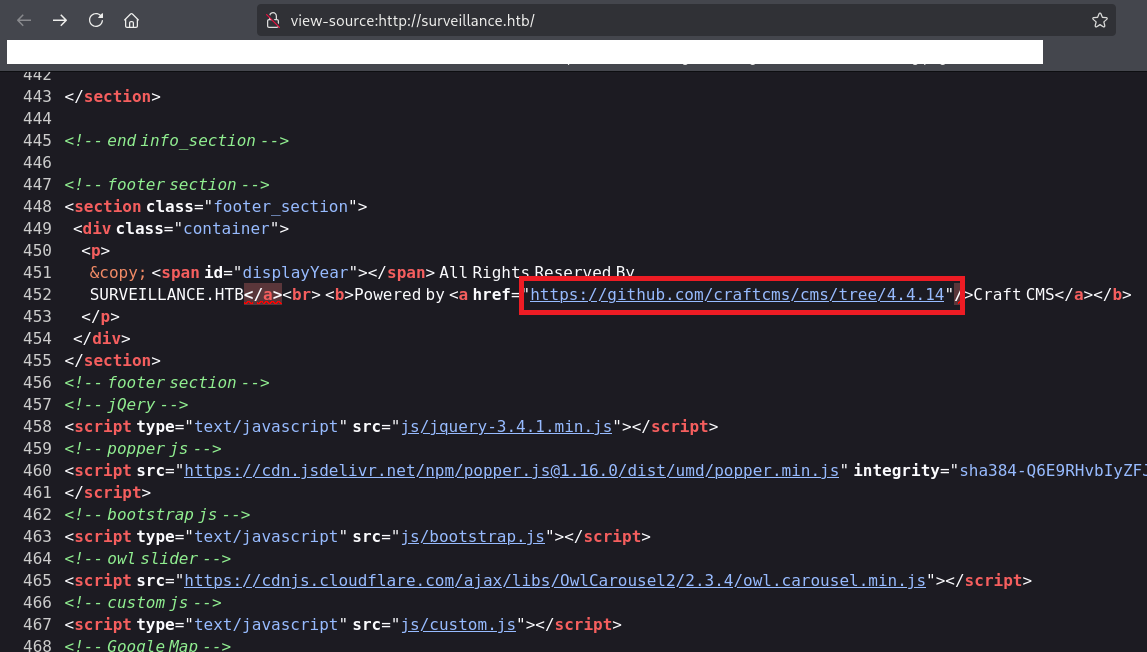
Task: Click line number 447 in the gutter
Action: (36, 184)
